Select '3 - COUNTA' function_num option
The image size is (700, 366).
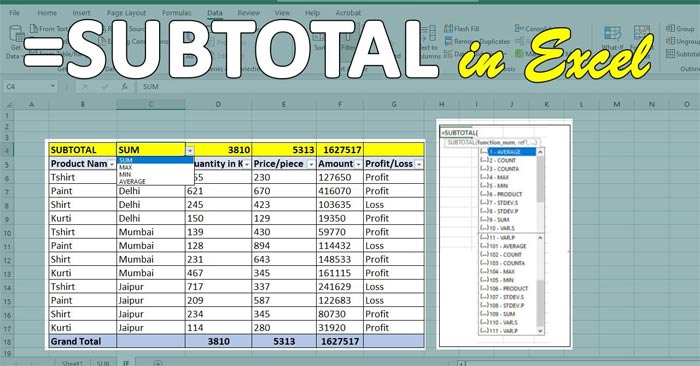(x=508, y=169)
